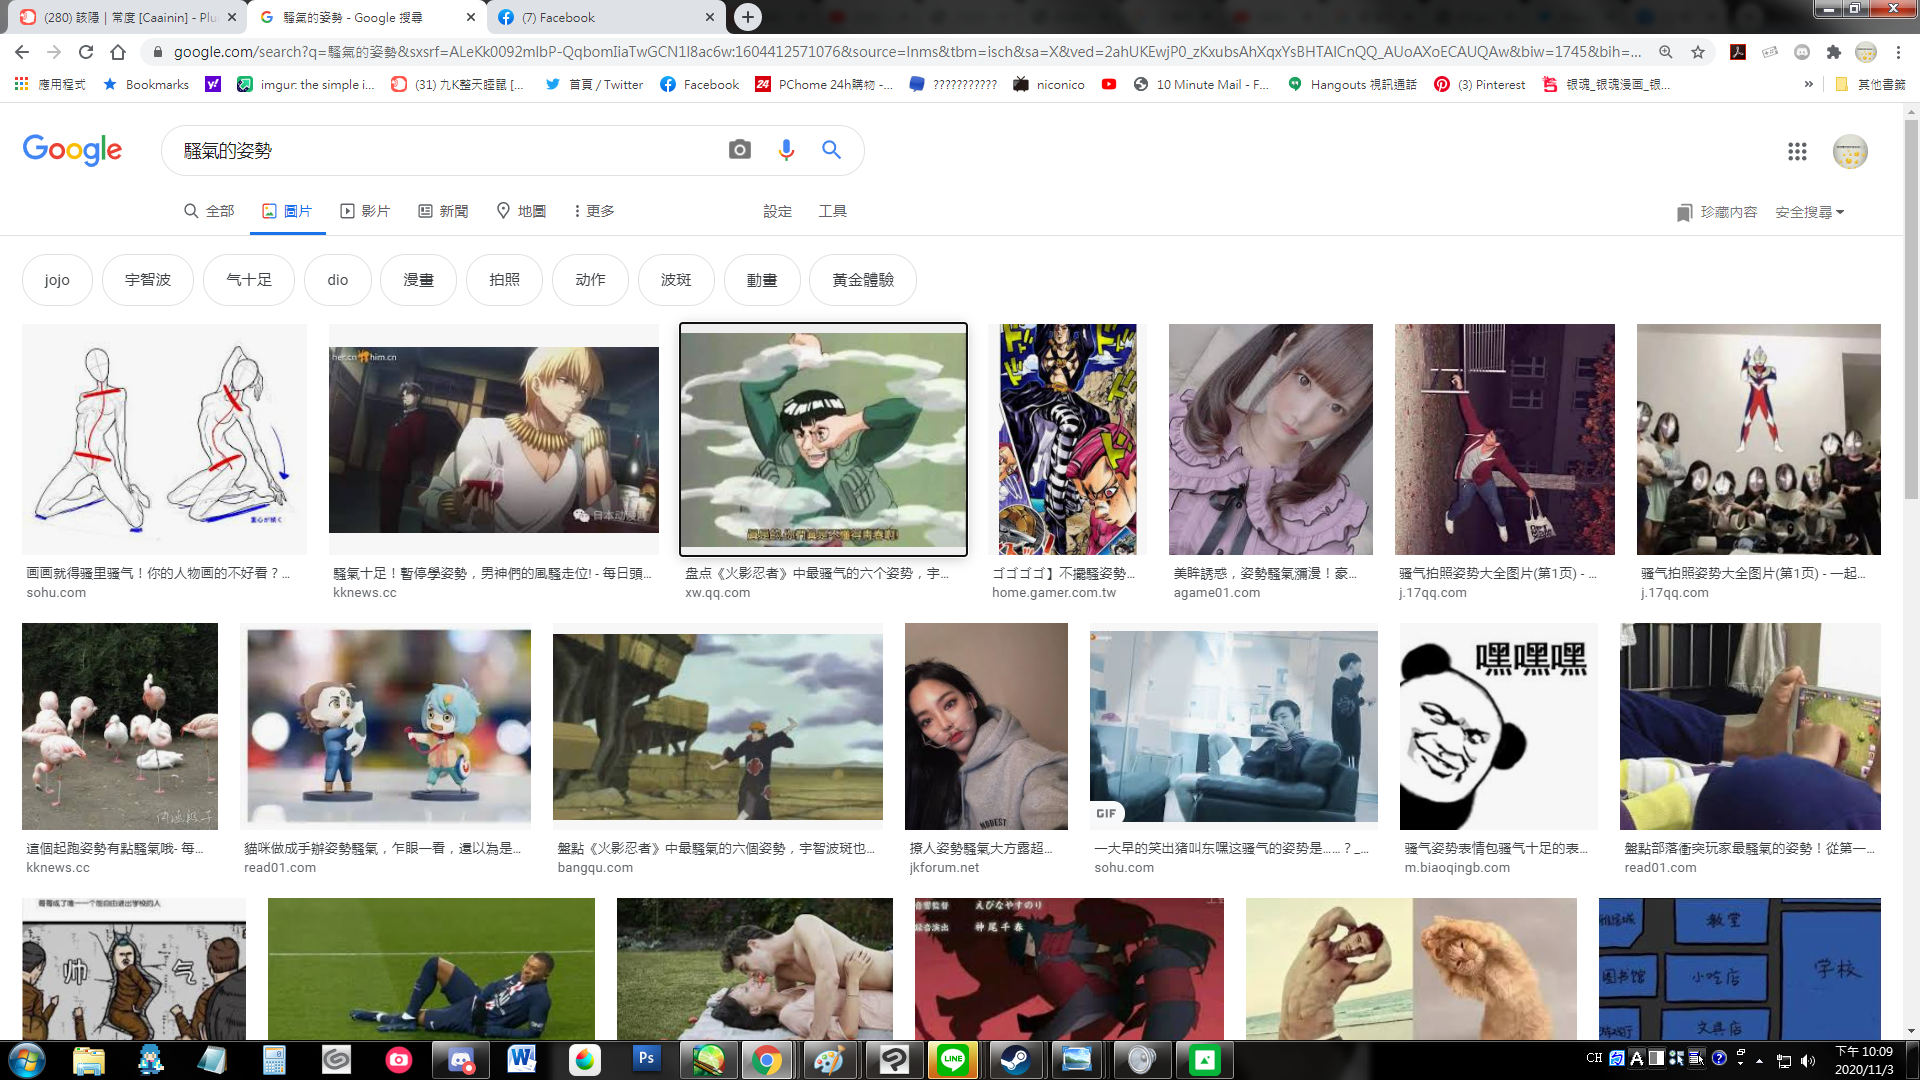Open the figure drawing sketch from sohu.com
1920x1080 pixels.
click(164, 439)
